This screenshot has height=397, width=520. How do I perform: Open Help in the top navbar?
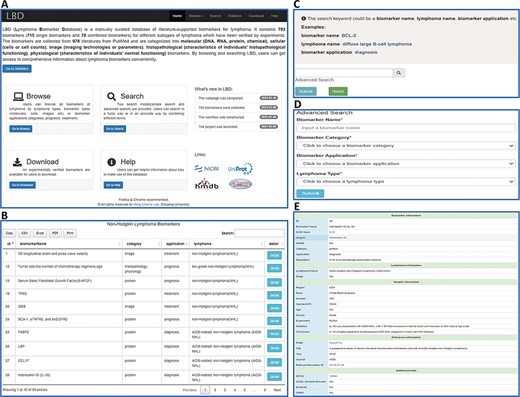(274, 16)
